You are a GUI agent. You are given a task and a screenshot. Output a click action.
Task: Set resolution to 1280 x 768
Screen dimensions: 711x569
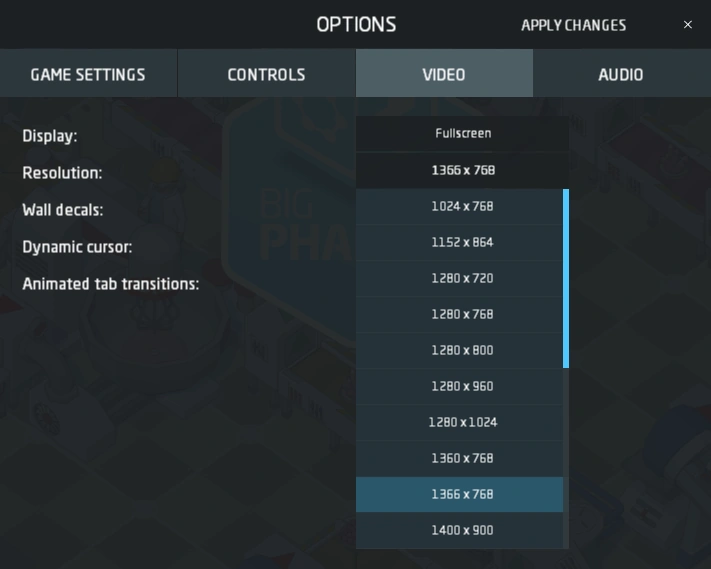point(461,315)
